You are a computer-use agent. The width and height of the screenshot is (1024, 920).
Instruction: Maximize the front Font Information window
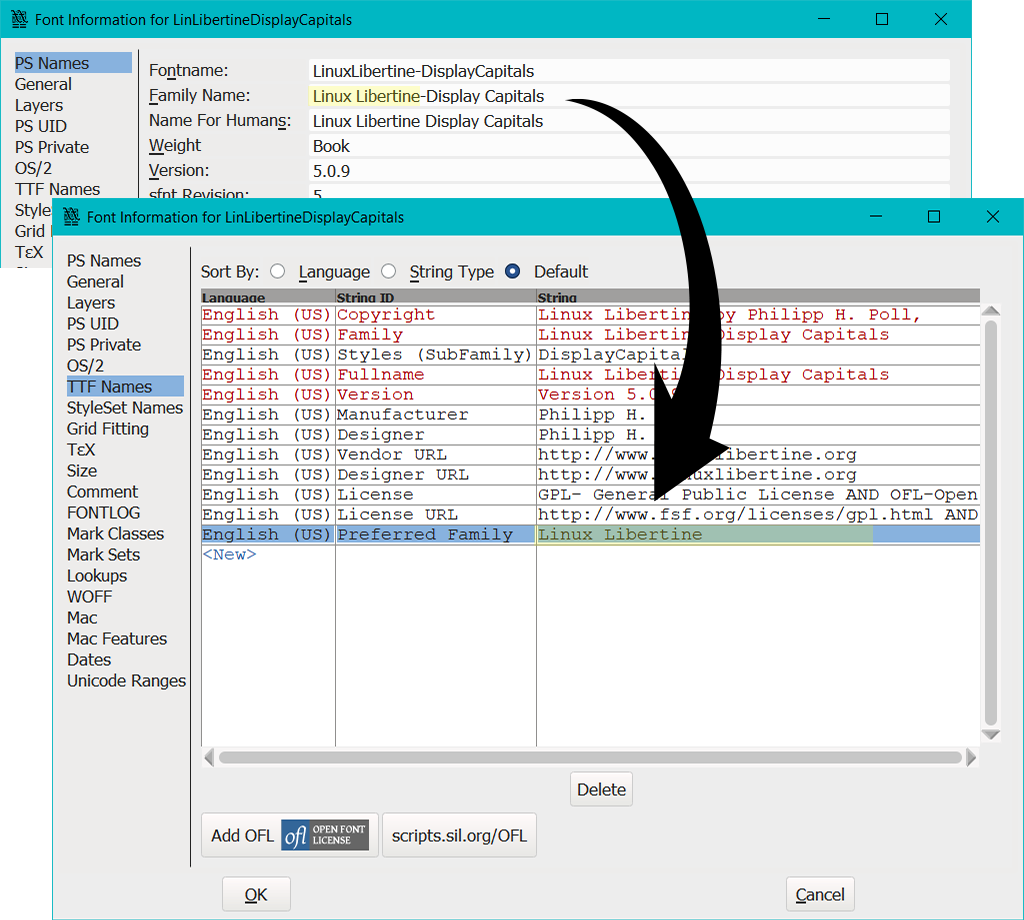pyautogui.click(x=934, y=217)
